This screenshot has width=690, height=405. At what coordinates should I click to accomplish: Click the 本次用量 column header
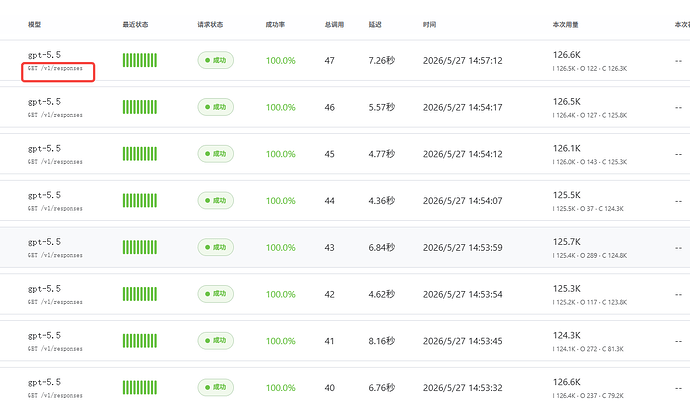click(x=565, y=25)
